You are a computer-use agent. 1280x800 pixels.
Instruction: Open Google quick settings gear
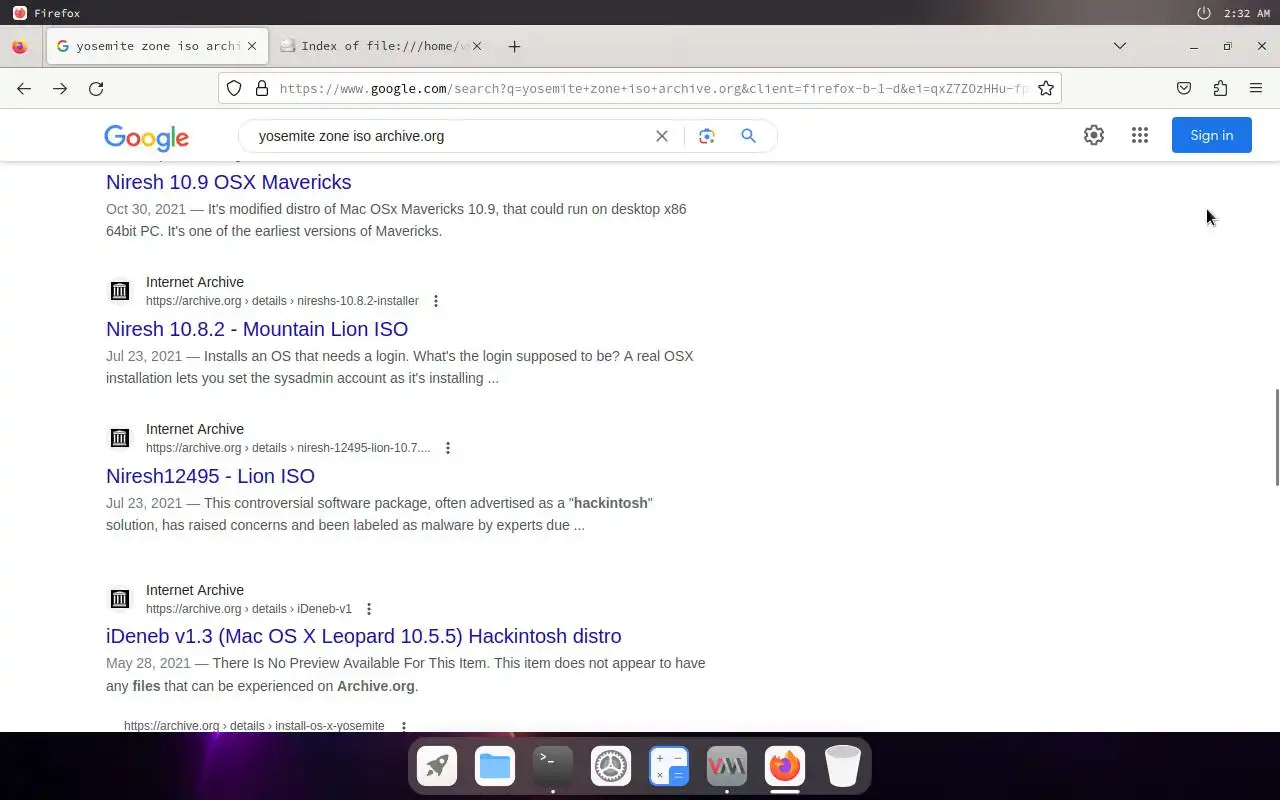[1094, 135]
